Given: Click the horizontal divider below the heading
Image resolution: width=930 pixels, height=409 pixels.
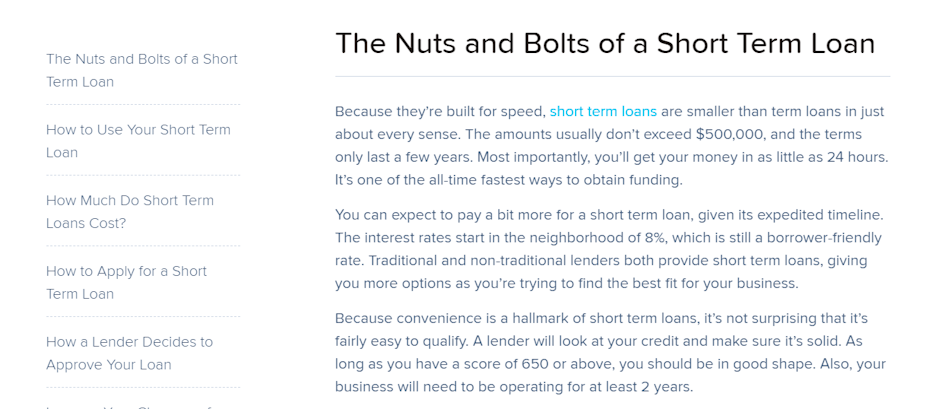Looking at the screenshot, I should point(612,76).
